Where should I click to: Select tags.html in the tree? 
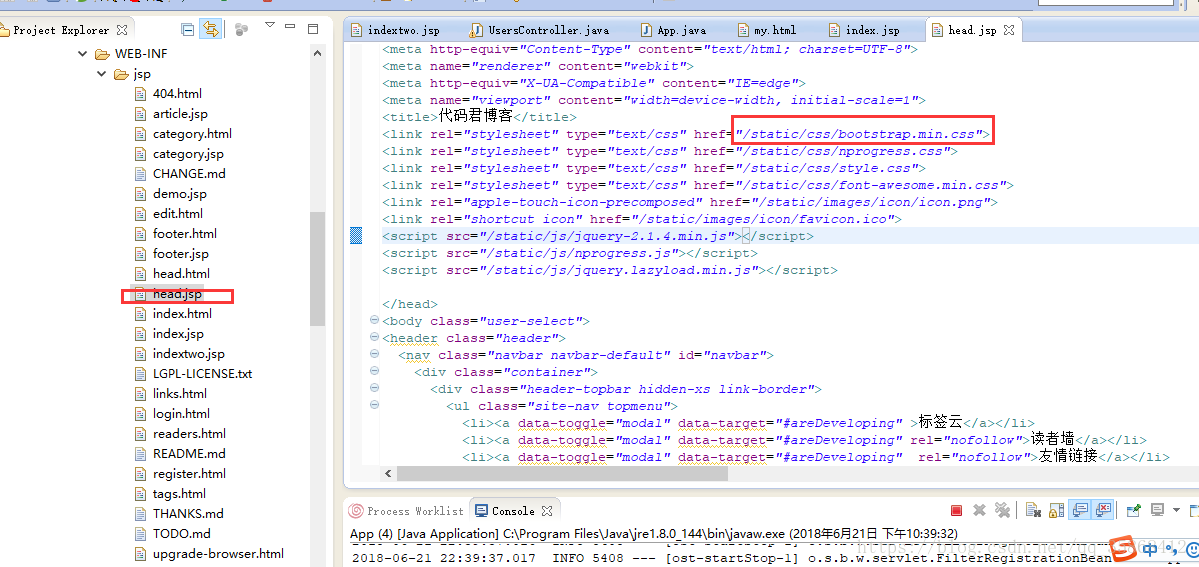[x=179, y=493]
